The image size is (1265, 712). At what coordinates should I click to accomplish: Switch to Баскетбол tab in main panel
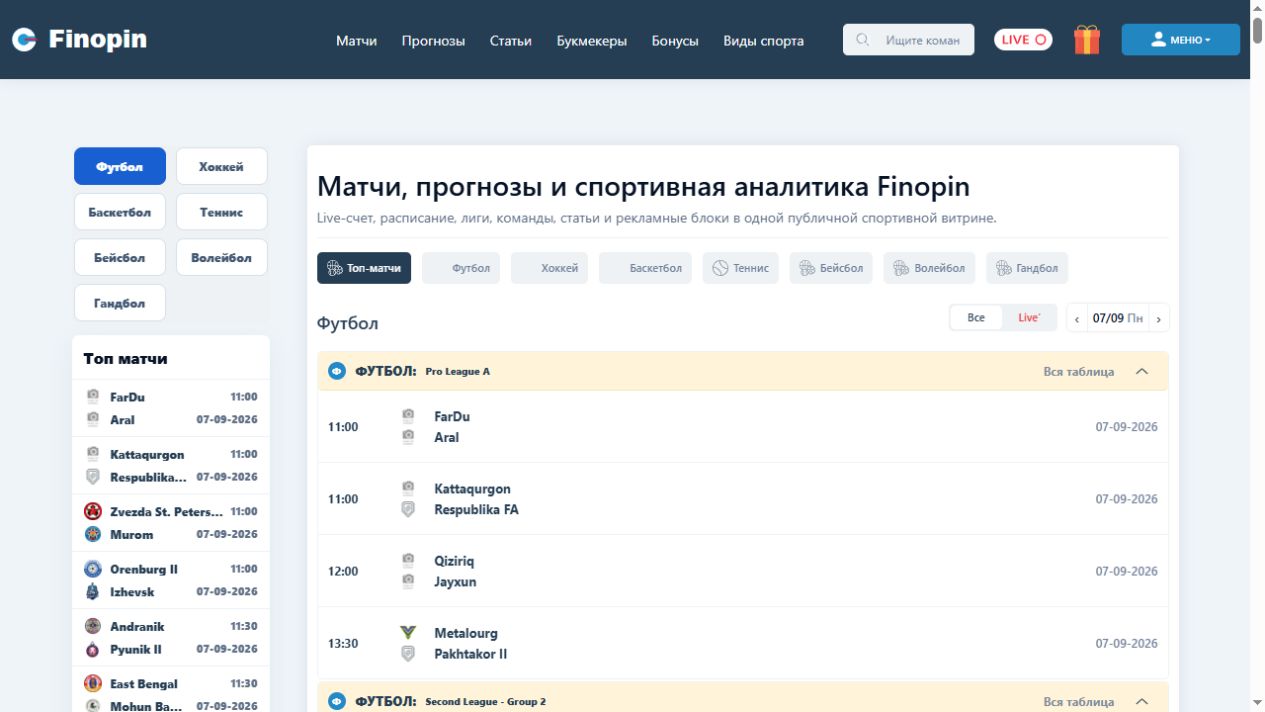point(645,268)
